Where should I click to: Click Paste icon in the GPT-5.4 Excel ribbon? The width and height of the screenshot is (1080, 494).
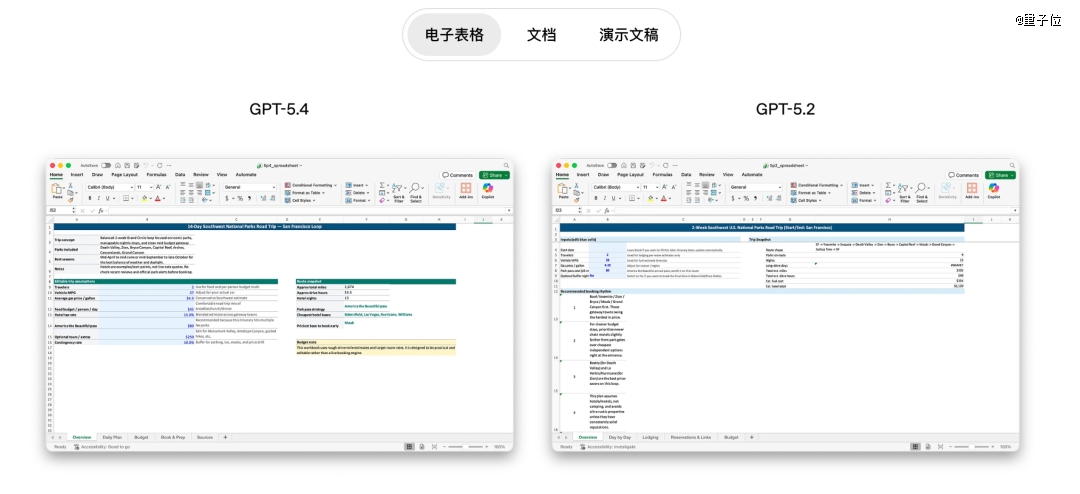click(57, 189)
